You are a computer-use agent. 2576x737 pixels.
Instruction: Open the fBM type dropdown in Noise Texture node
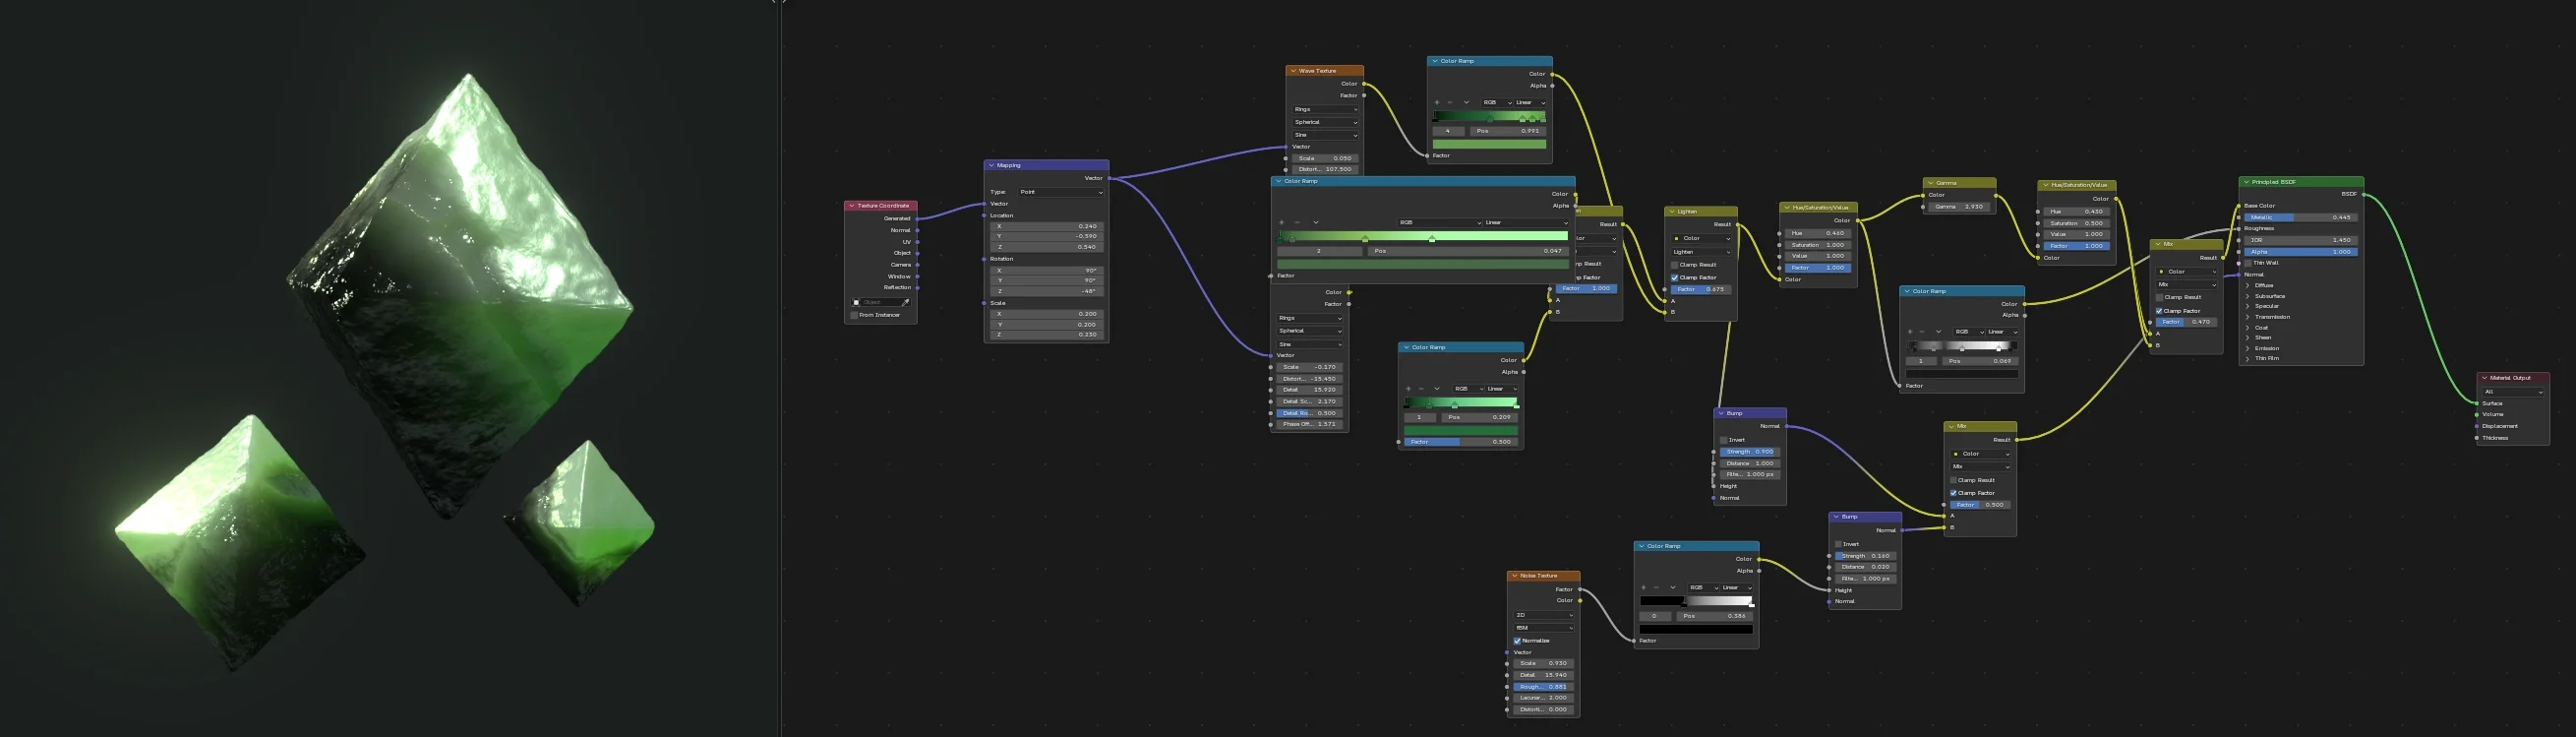[1544, 628]
